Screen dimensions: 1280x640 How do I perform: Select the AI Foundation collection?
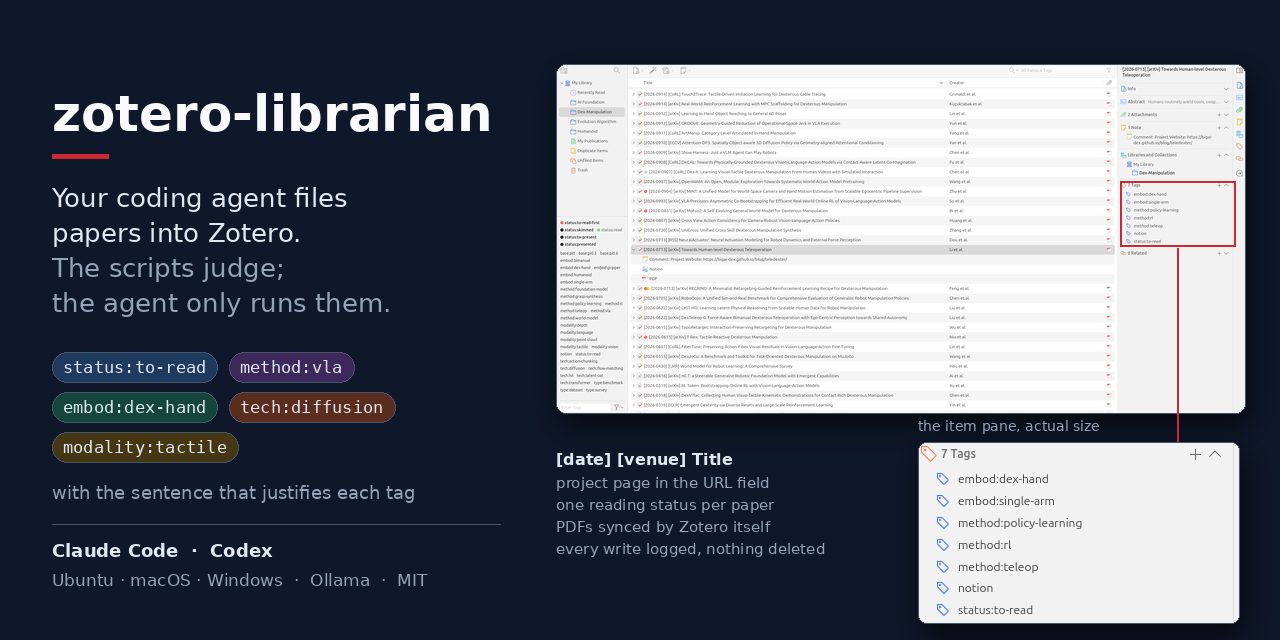click(591, 102)
